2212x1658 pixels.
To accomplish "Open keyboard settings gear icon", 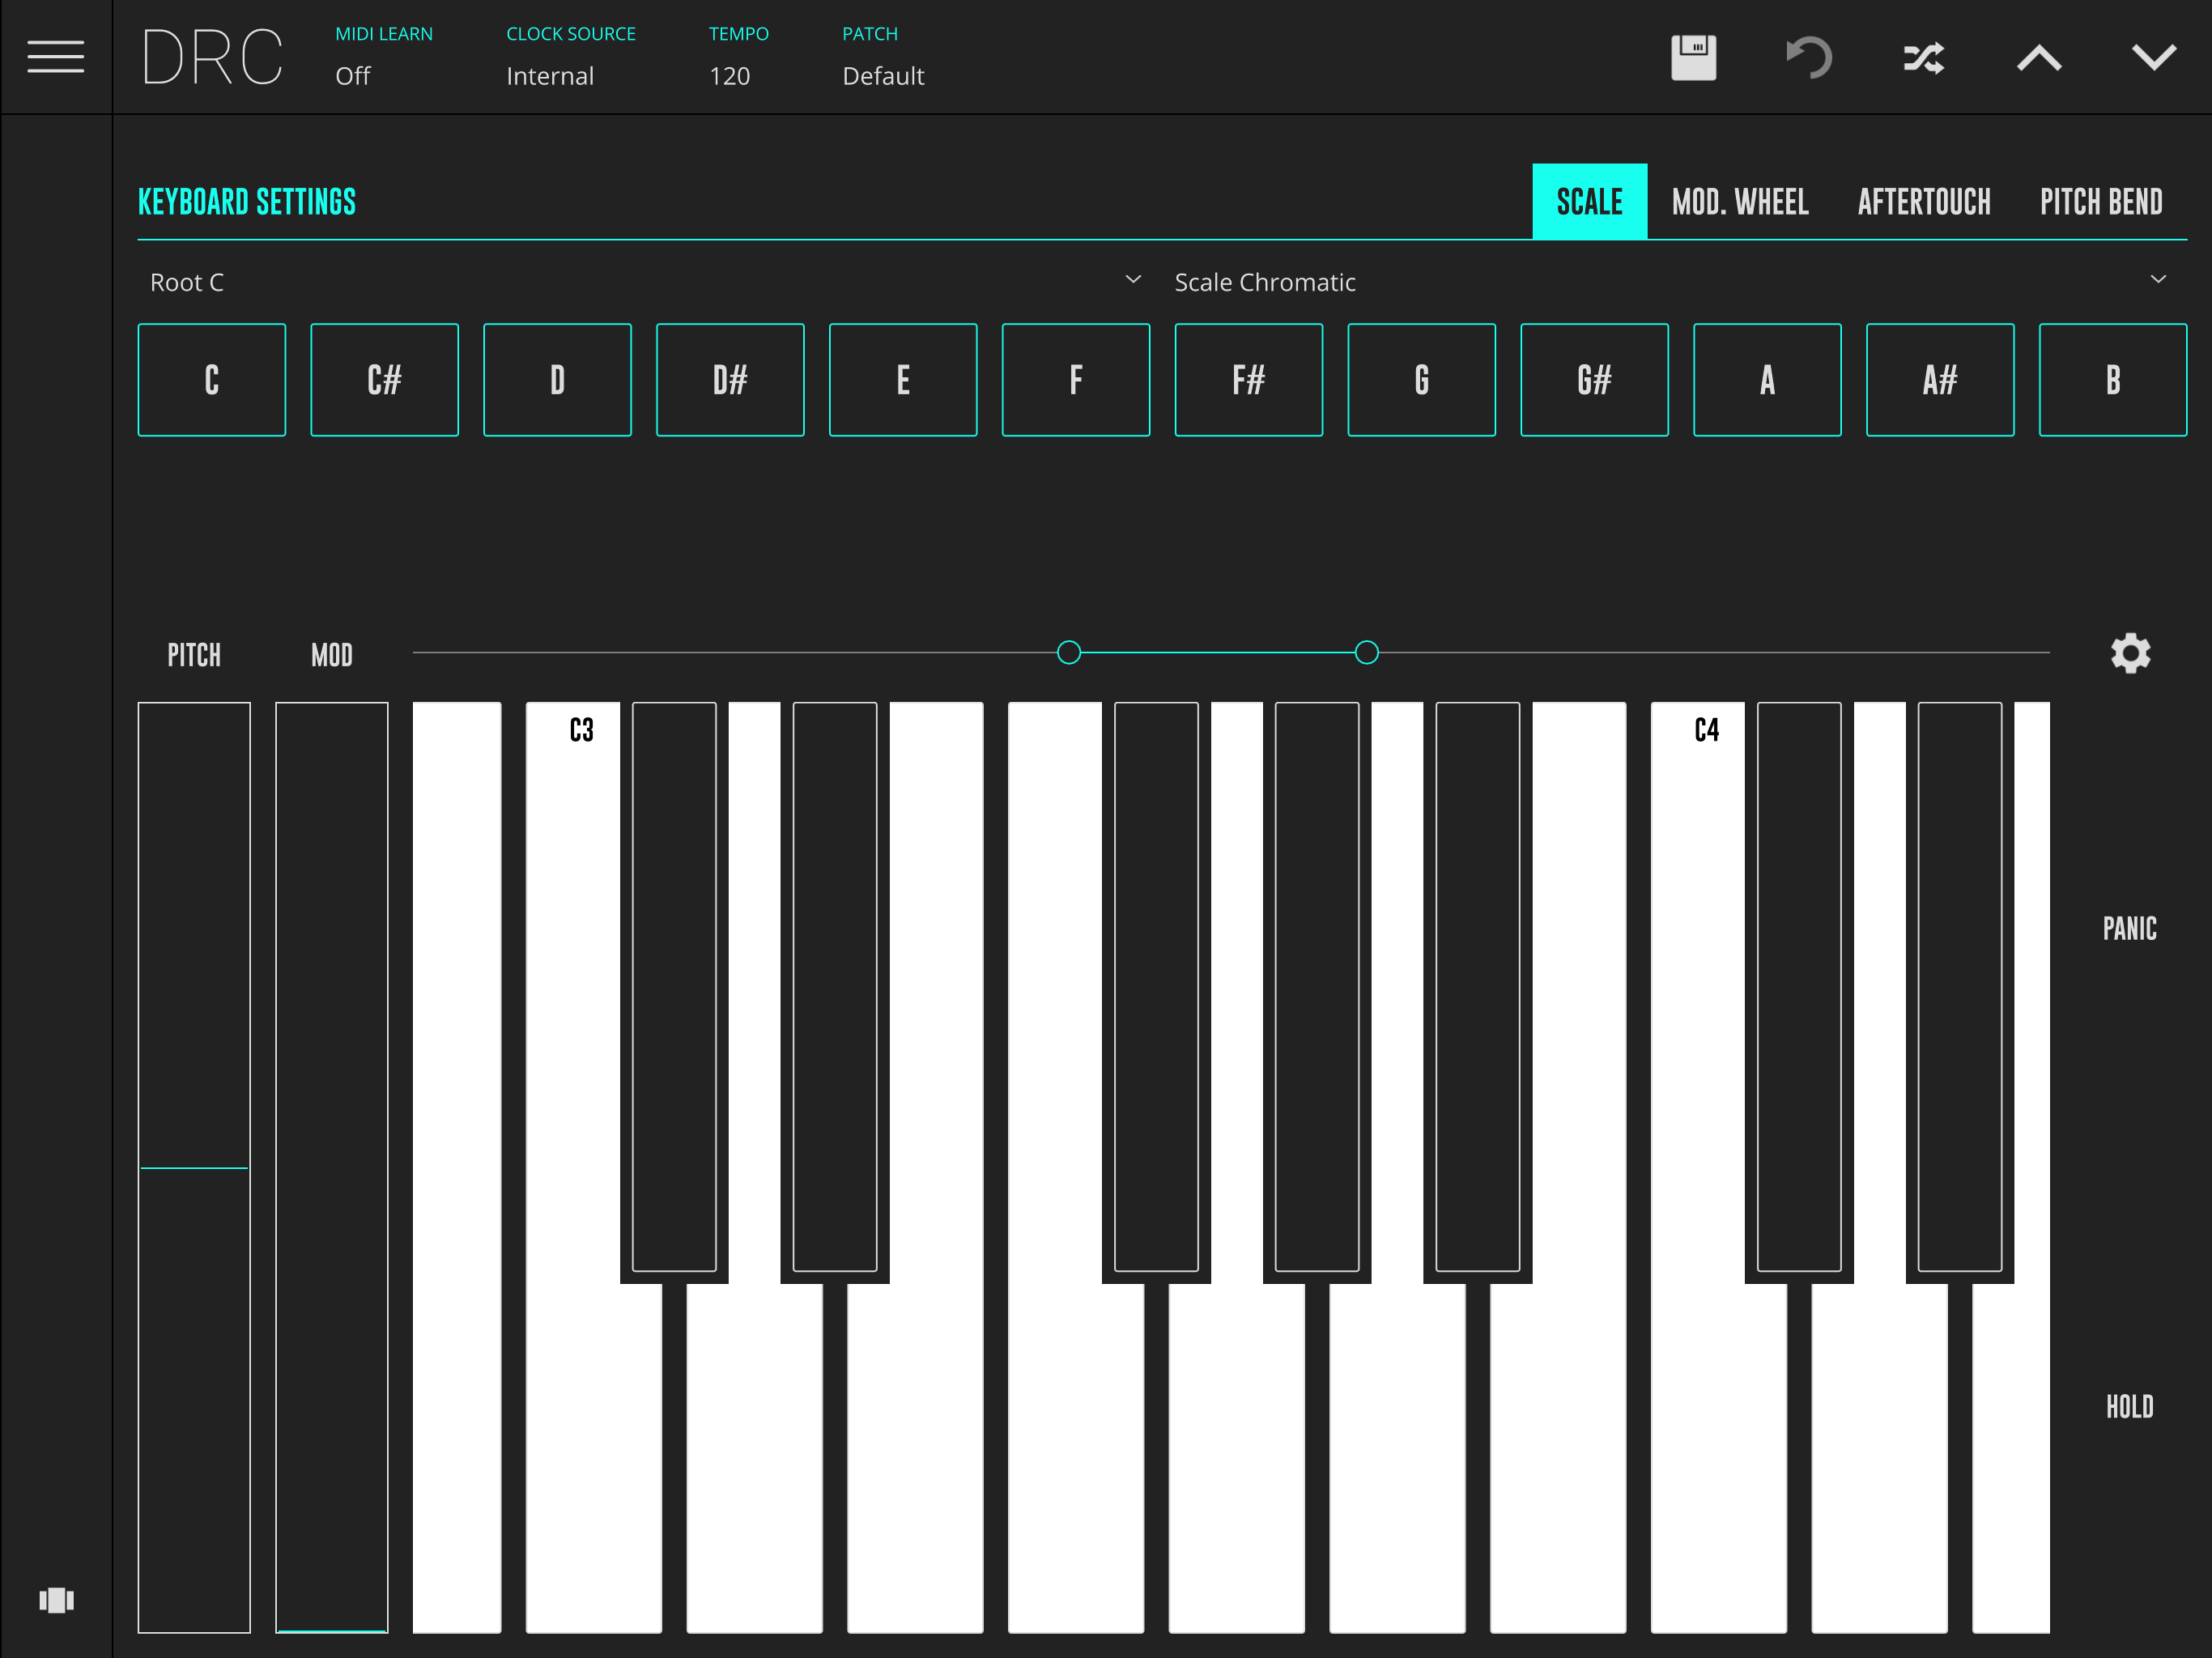I will click(2130, 653).
